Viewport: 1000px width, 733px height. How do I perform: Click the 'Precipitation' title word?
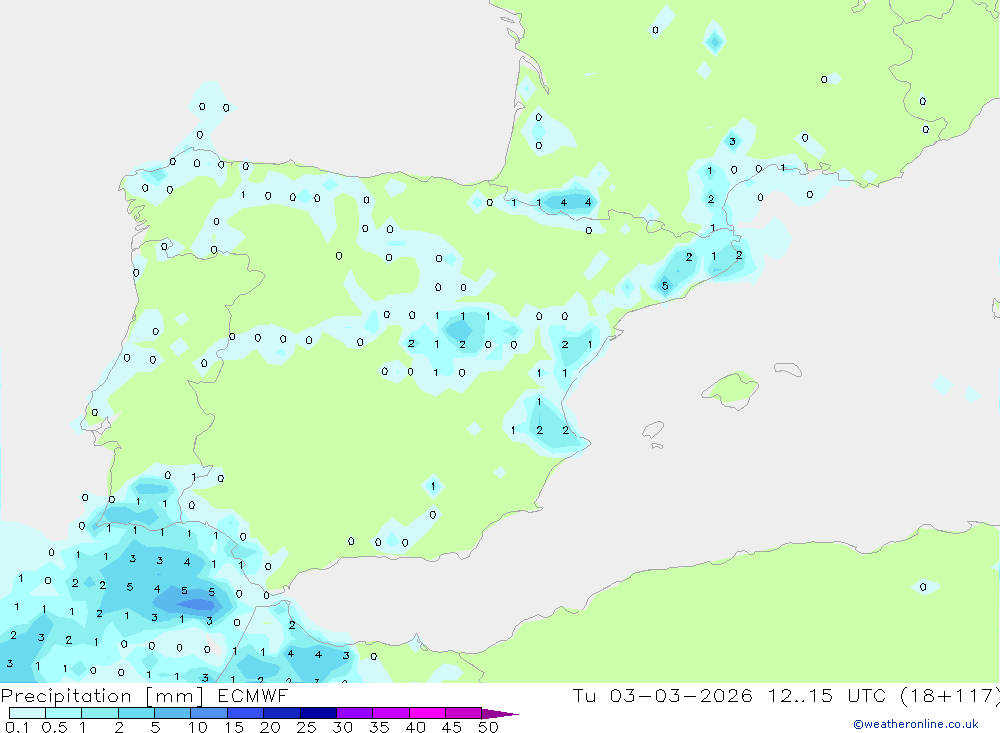point(66,696)
